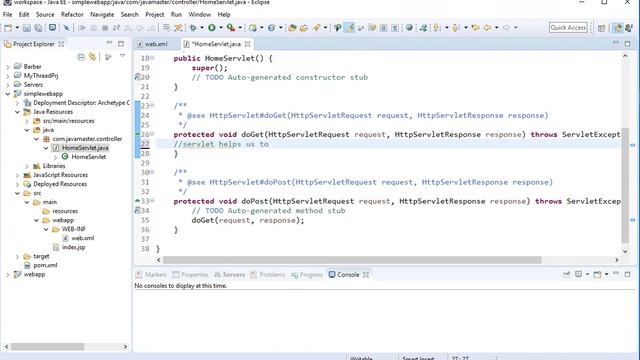Click the Debug bug toolbar icon
The height and width of the screenshot is (360, 640).
click(x=193, y=28)
